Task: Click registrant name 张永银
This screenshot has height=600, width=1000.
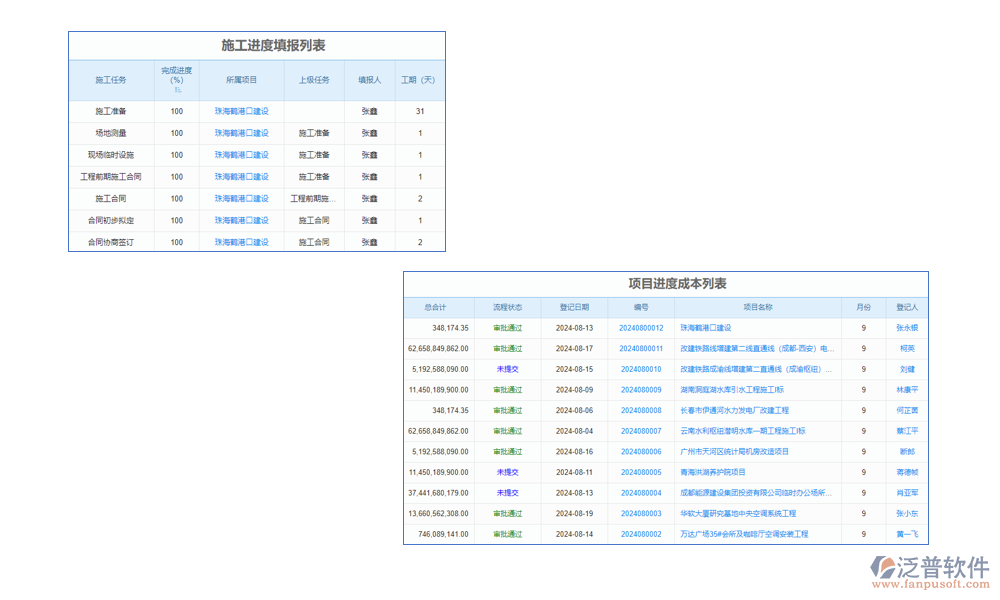Action: click(906, 328)
